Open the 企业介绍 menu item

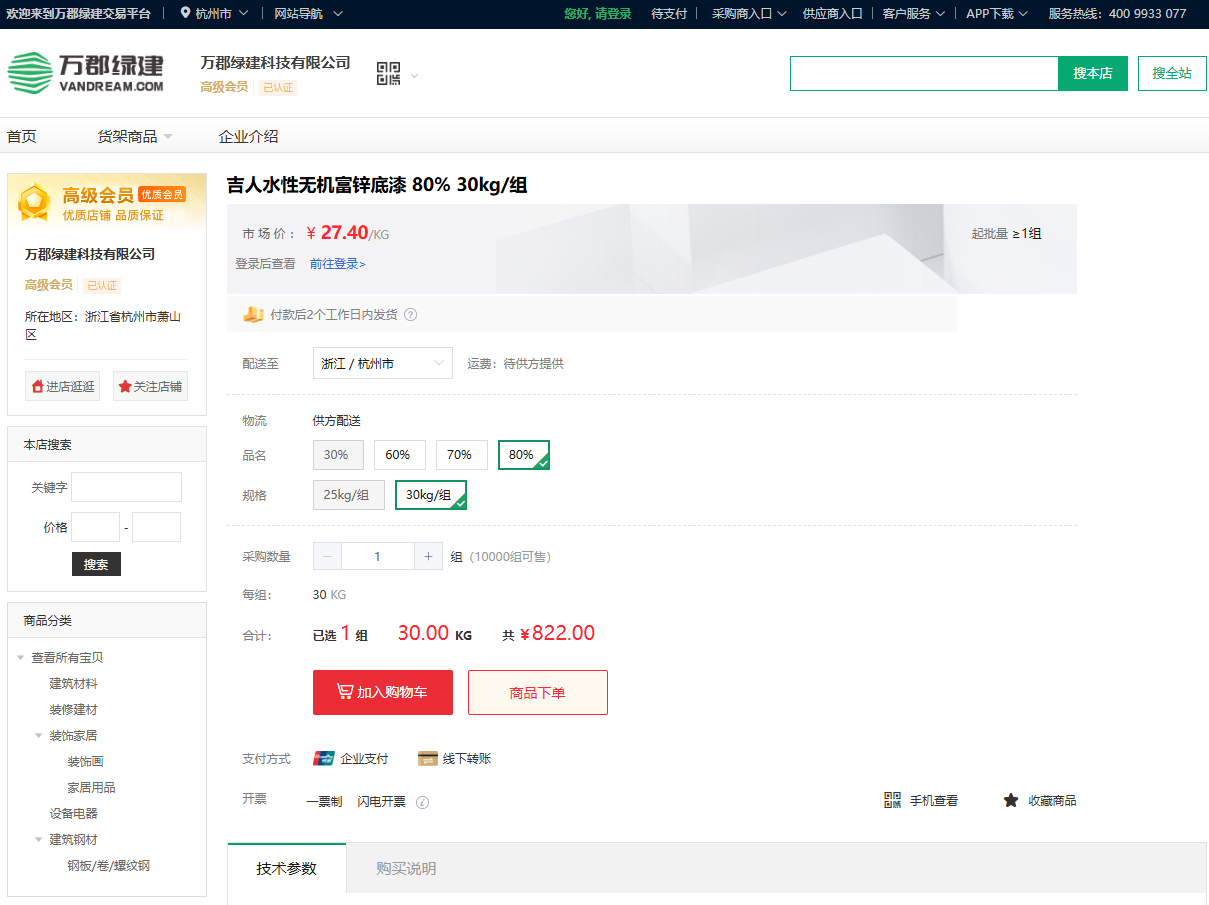[248, 137]
